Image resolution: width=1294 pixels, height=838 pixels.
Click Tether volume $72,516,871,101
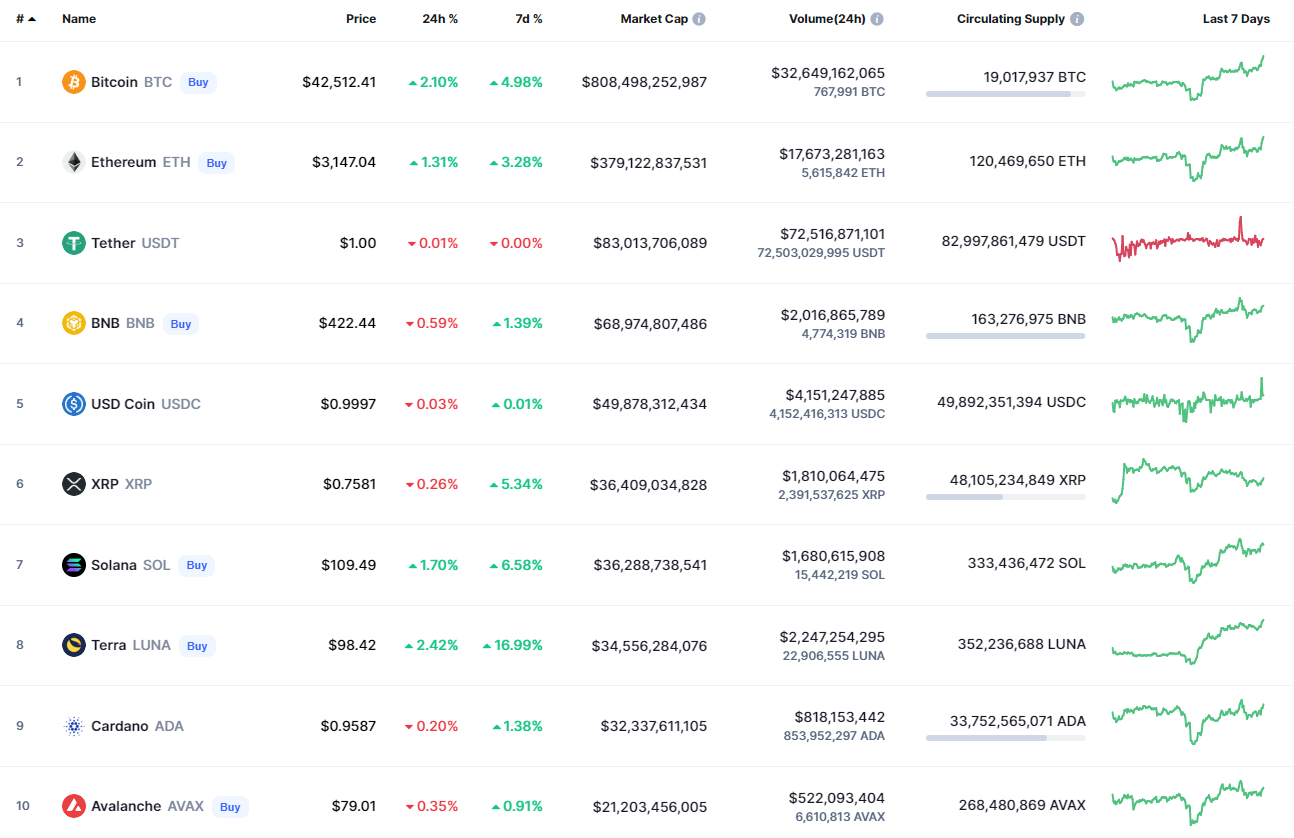pyautogui.click(x=832, y=234)
